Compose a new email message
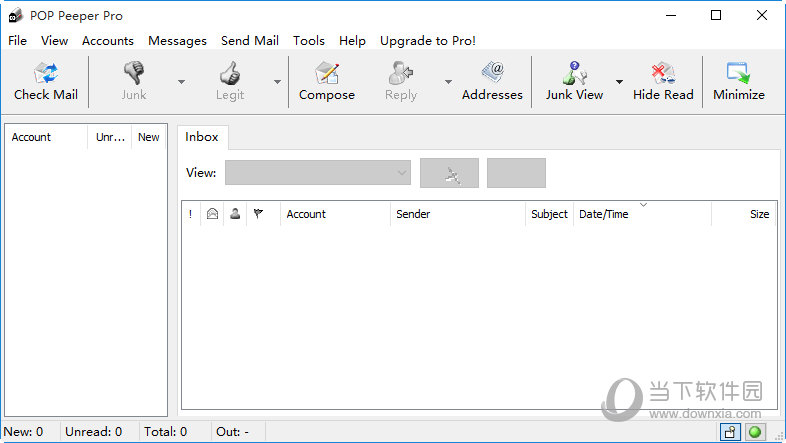Screen dimensions: 786x443 [327, 81]
